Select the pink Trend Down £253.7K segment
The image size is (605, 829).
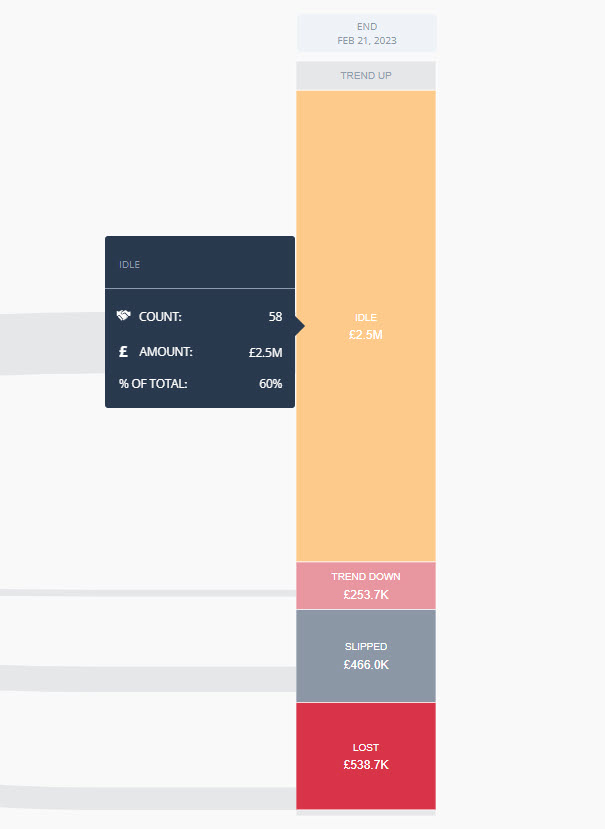click(366, 586)
